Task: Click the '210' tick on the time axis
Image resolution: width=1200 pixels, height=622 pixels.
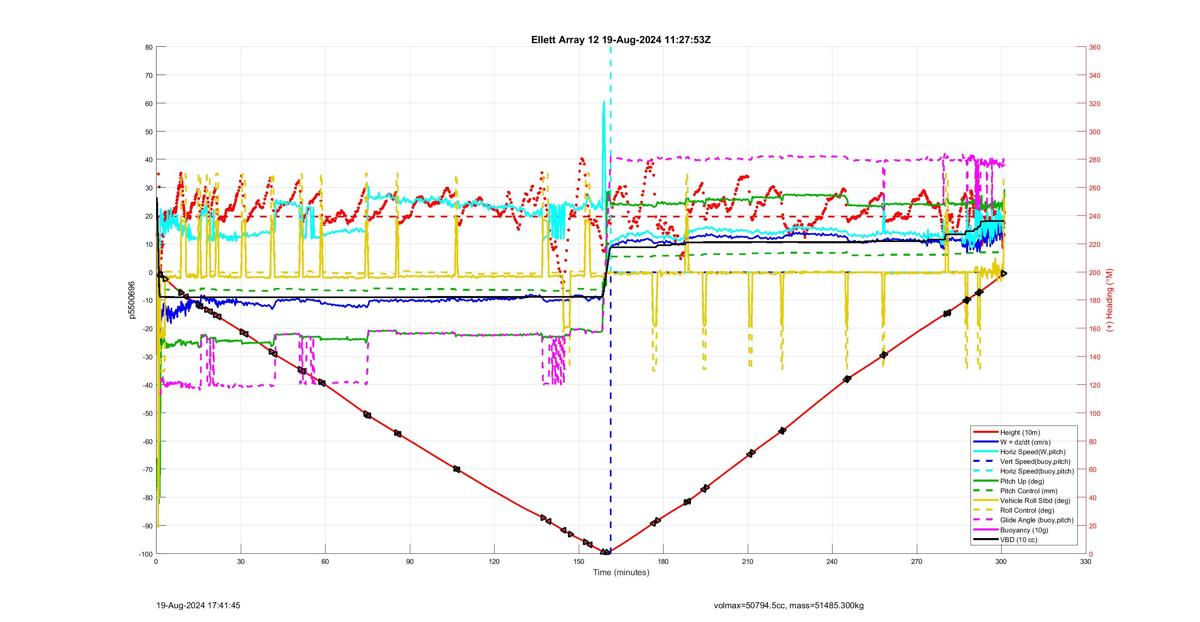Action: click(747, 563)
